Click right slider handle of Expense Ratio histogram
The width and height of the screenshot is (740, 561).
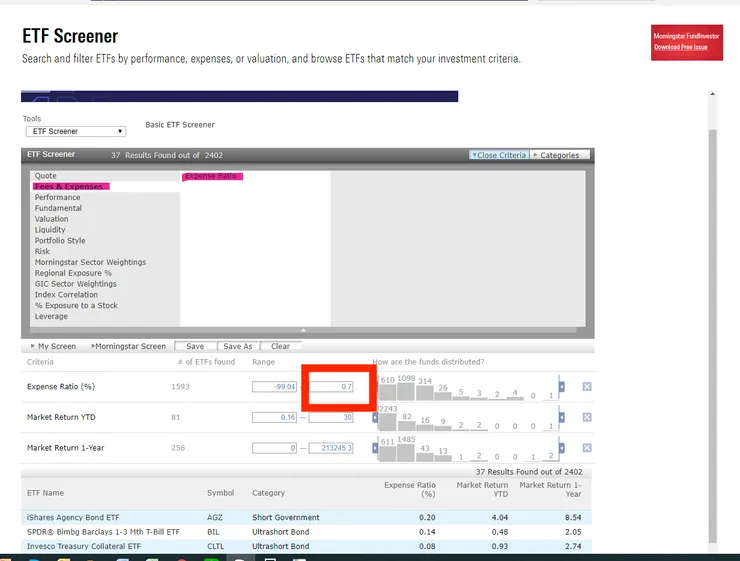pyautogui.click(x=562, y=387)
